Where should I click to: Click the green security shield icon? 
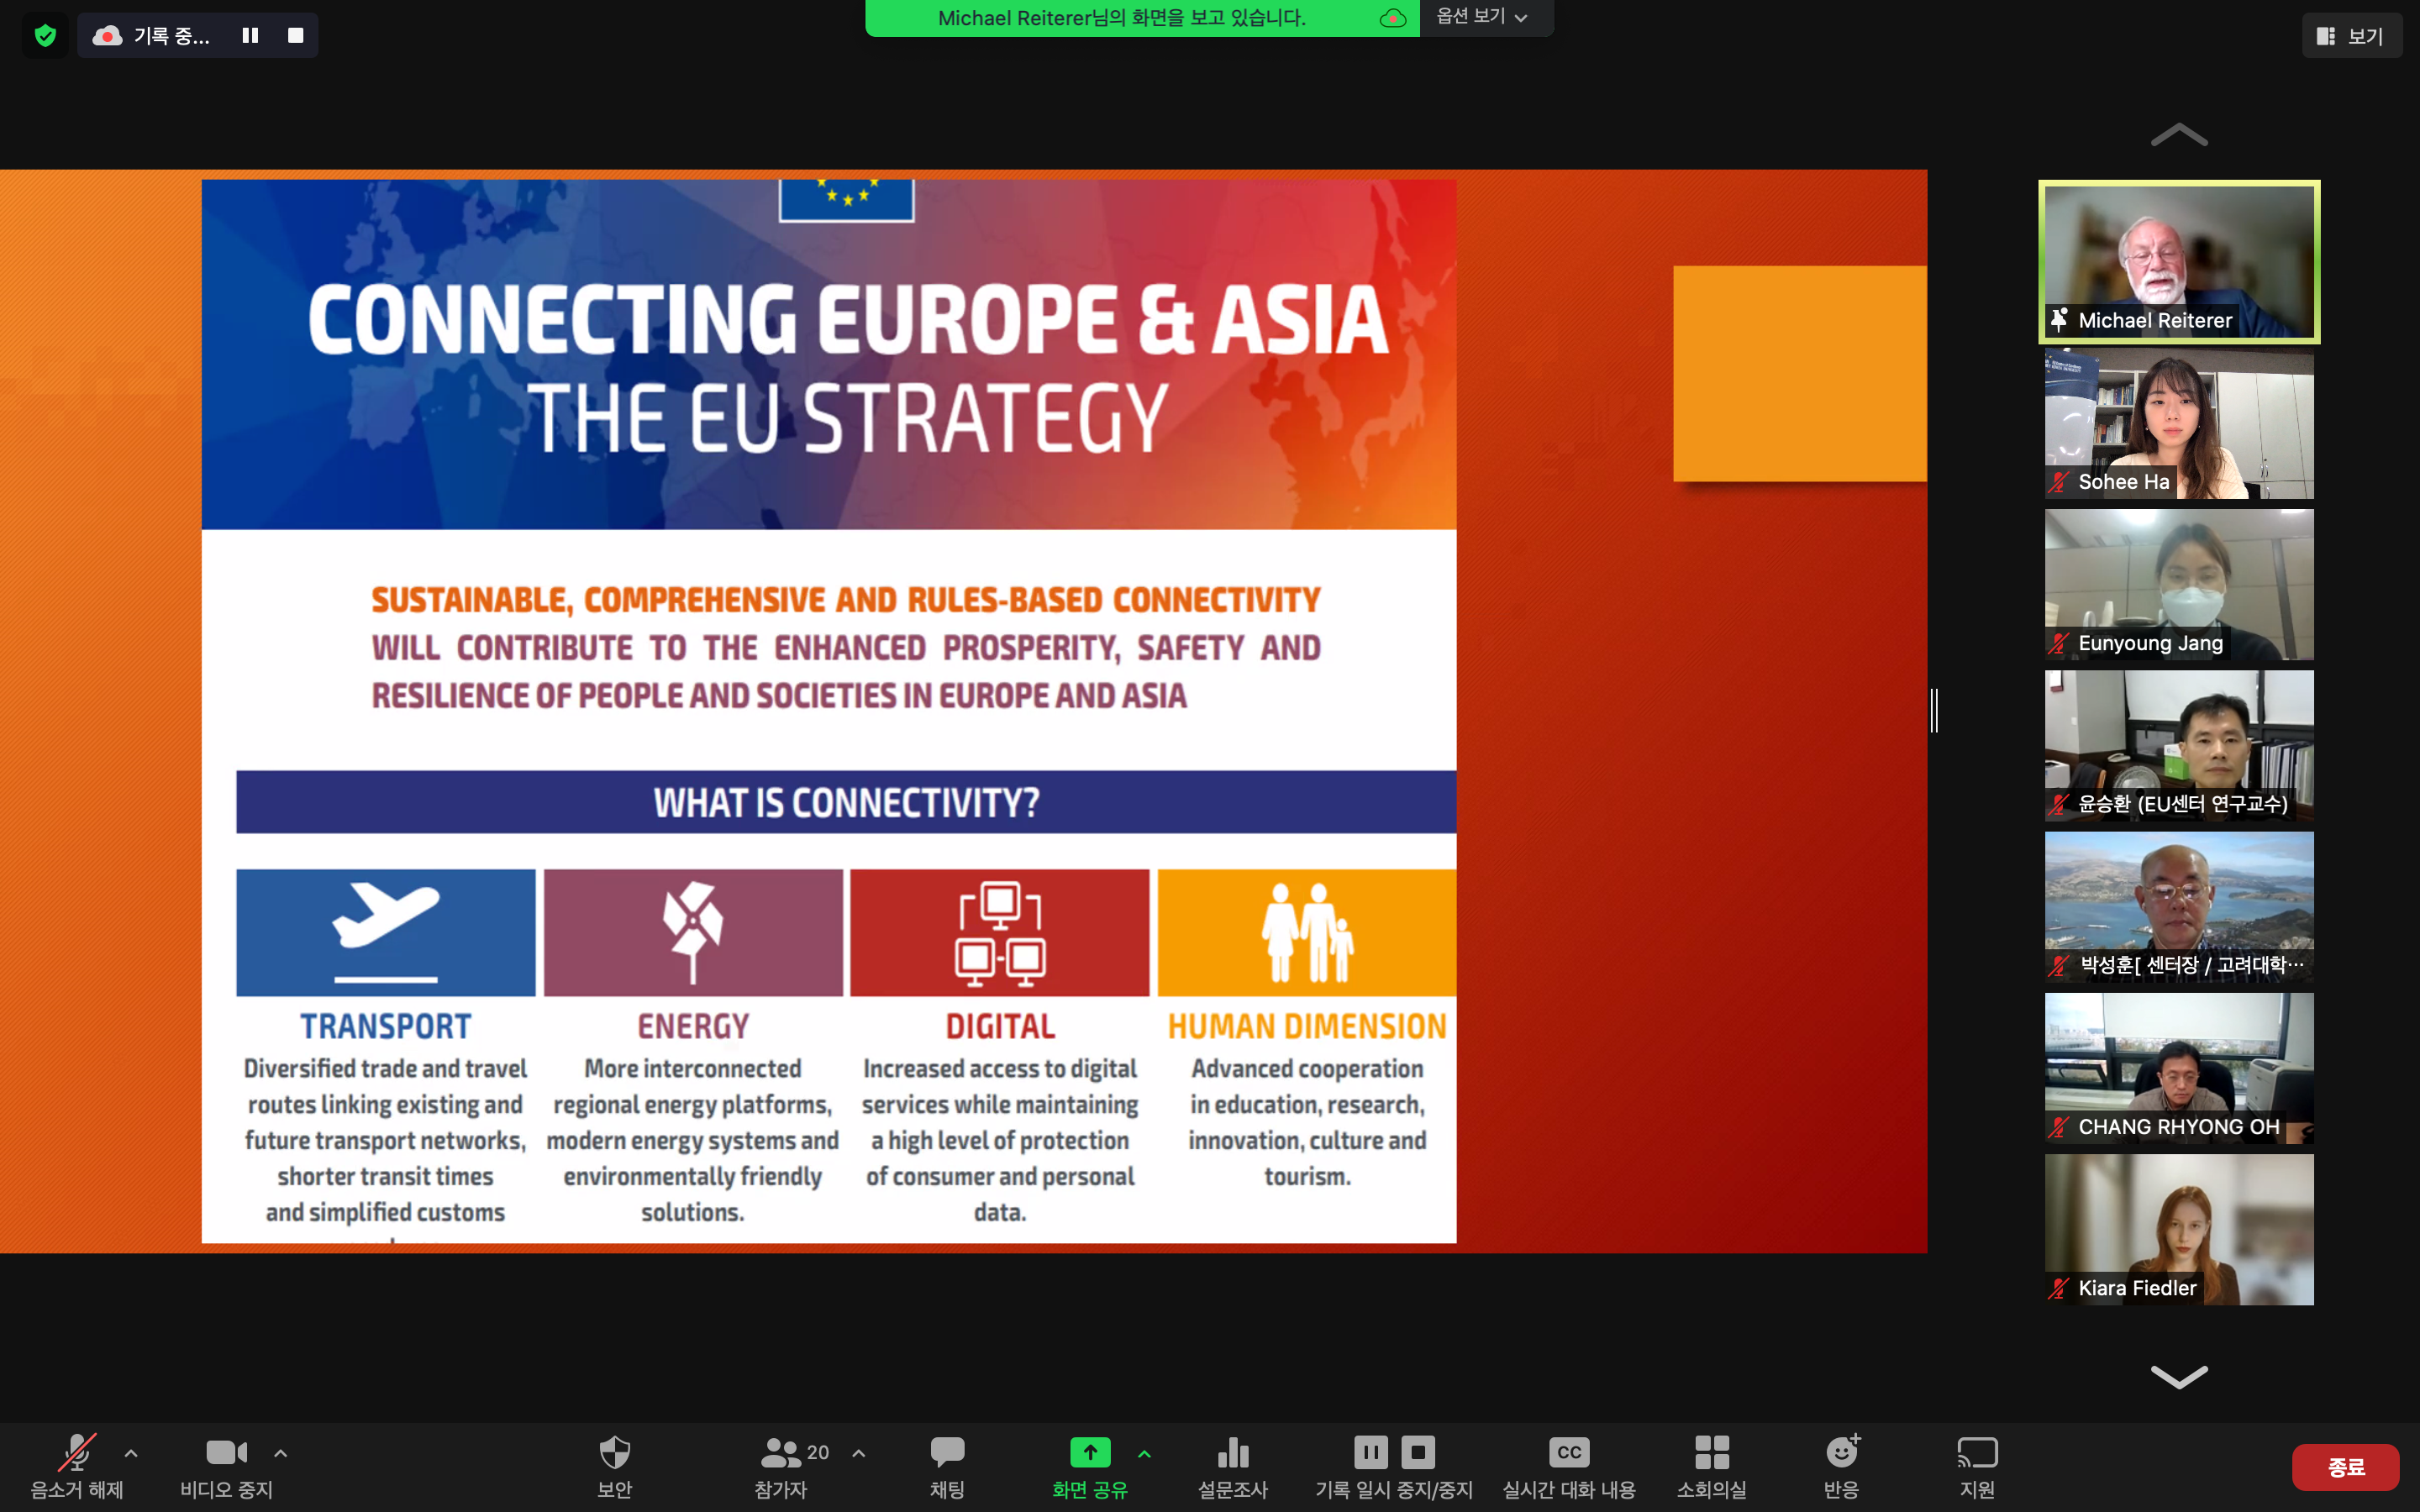click(x=45, y=36)
